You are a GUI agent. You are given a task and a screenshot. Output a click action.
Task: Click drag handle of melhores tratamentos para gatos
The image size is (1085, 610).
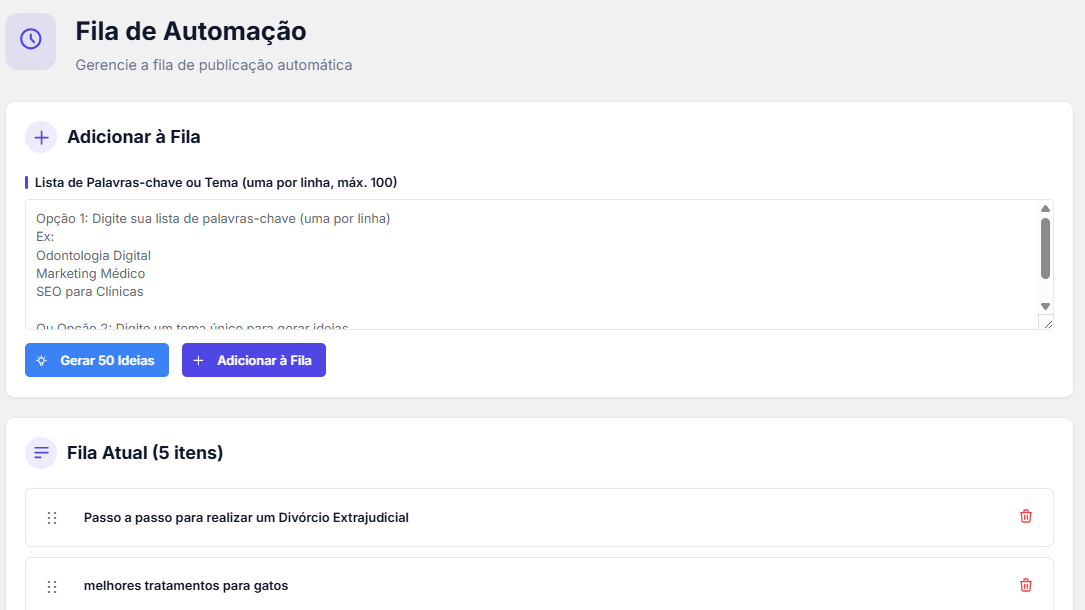(52, 586)
